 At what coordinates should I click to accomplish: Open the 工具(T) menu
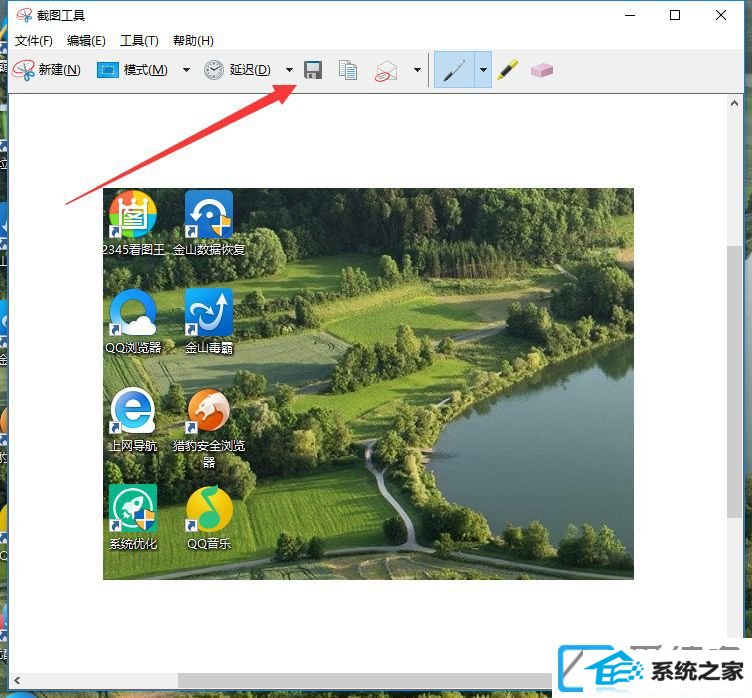(x=139, y=41)
